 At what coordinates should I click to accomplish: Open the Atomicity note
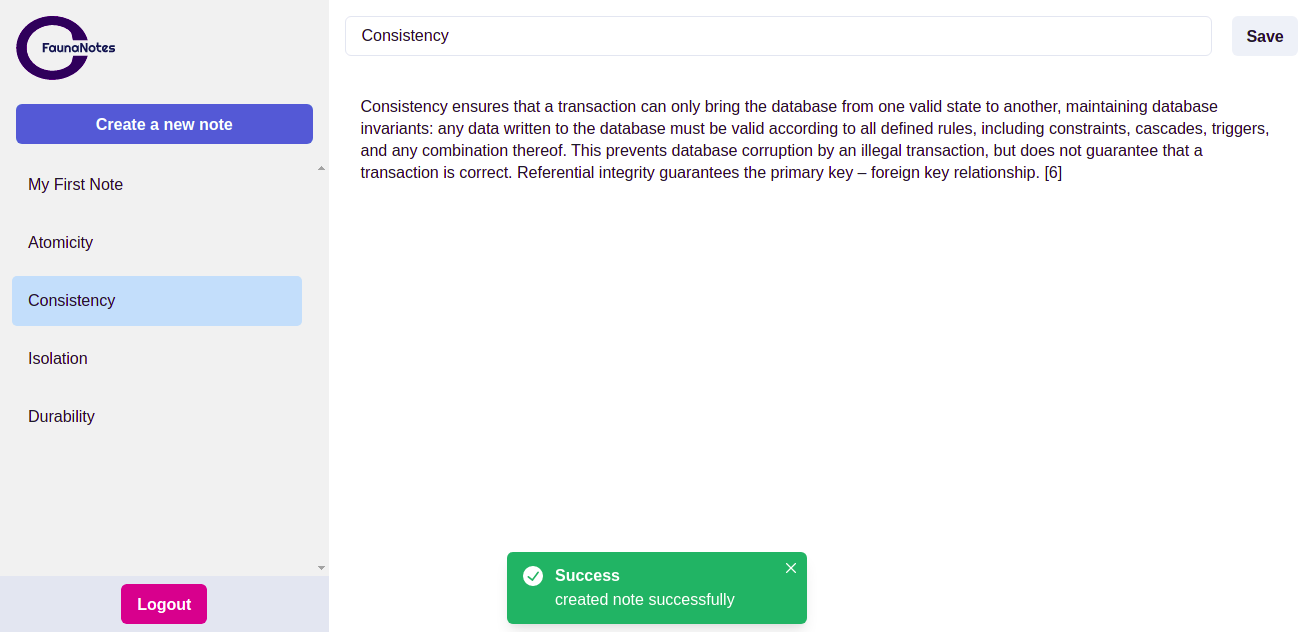point(61,243)
